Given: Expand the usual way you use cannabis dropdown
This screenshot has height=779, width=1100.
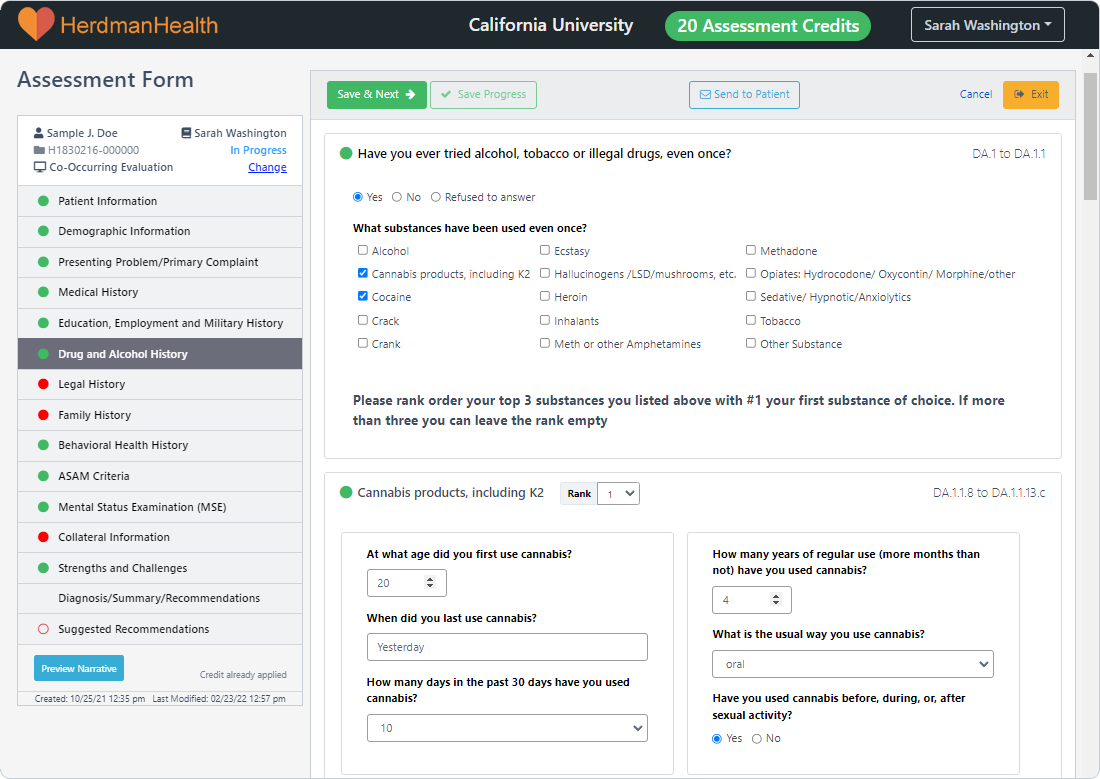Looking at the screenshot, I should coord(852,664).
